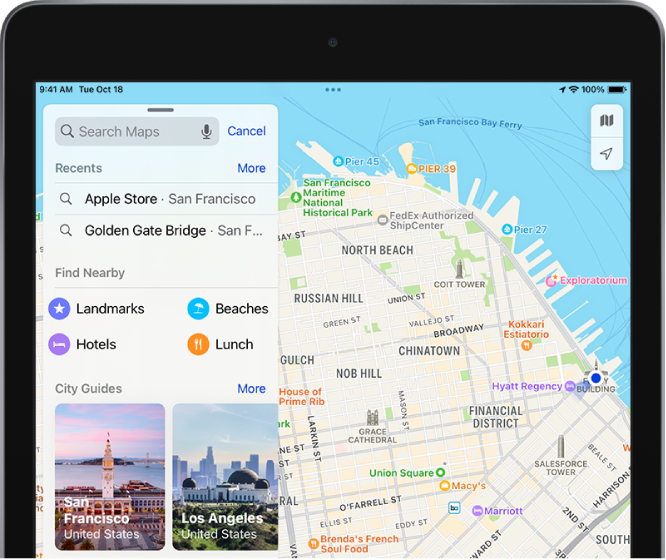Tap the Pier 45 map marker
Image resolution: width=666 pixels, height=560 pixels.
coord(338,161)
